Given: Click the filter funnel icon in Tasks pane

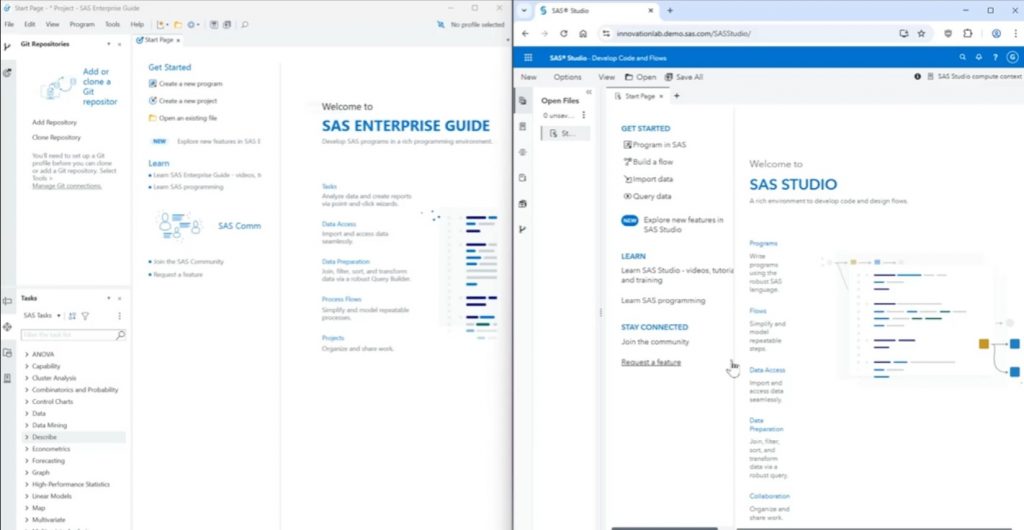Looking at the screenshot, I should tap(85, 316).
